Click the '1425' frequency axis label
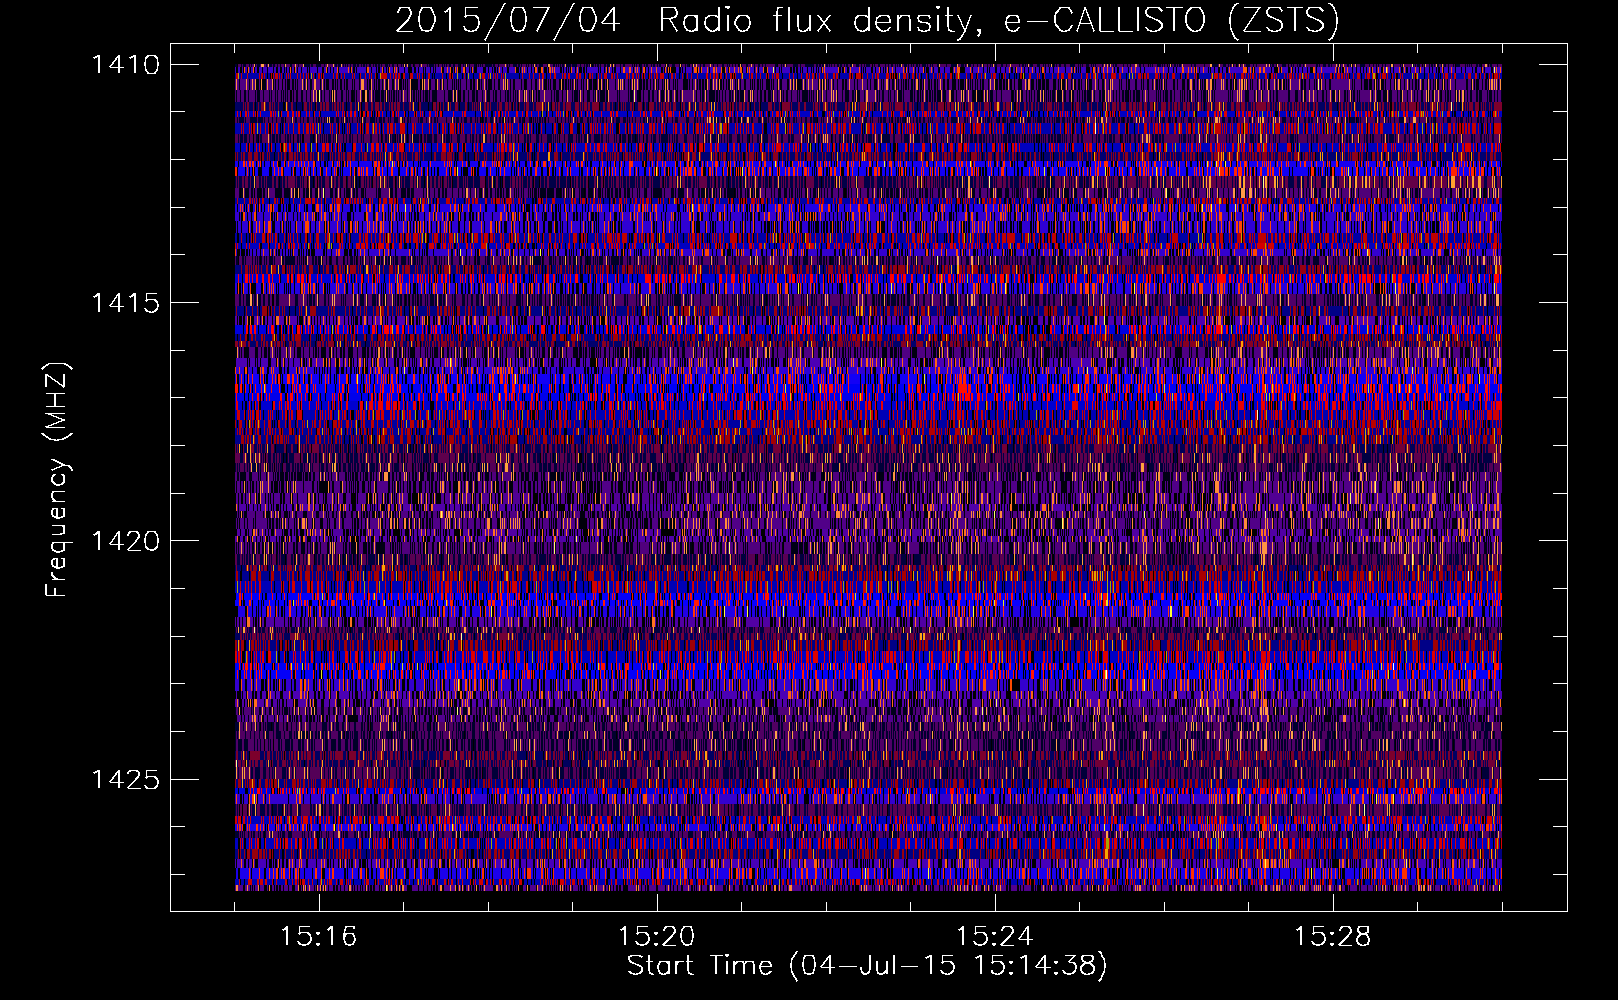 point(125,779)
